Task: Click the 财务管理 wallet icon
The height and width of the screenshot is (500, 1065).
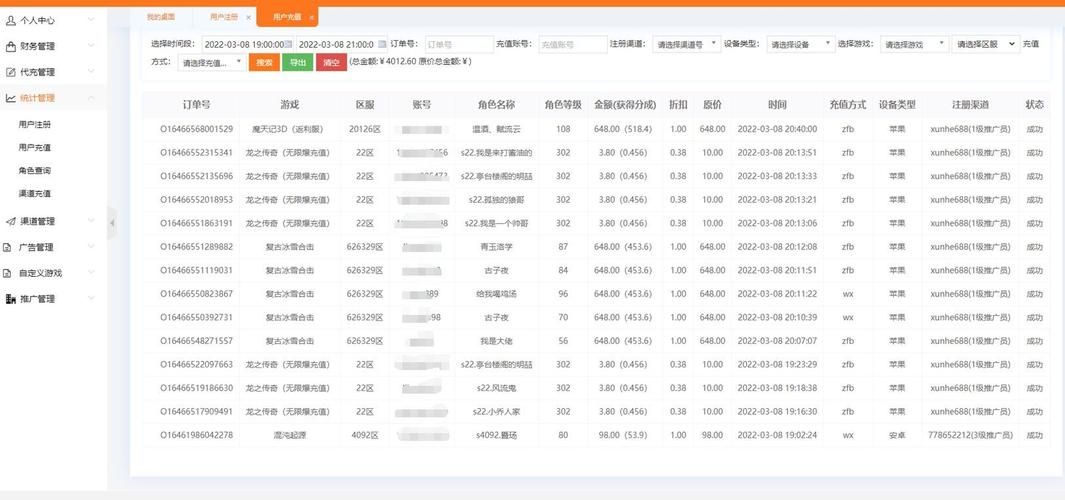Action: pyautogui.click(x=11, y=46)
